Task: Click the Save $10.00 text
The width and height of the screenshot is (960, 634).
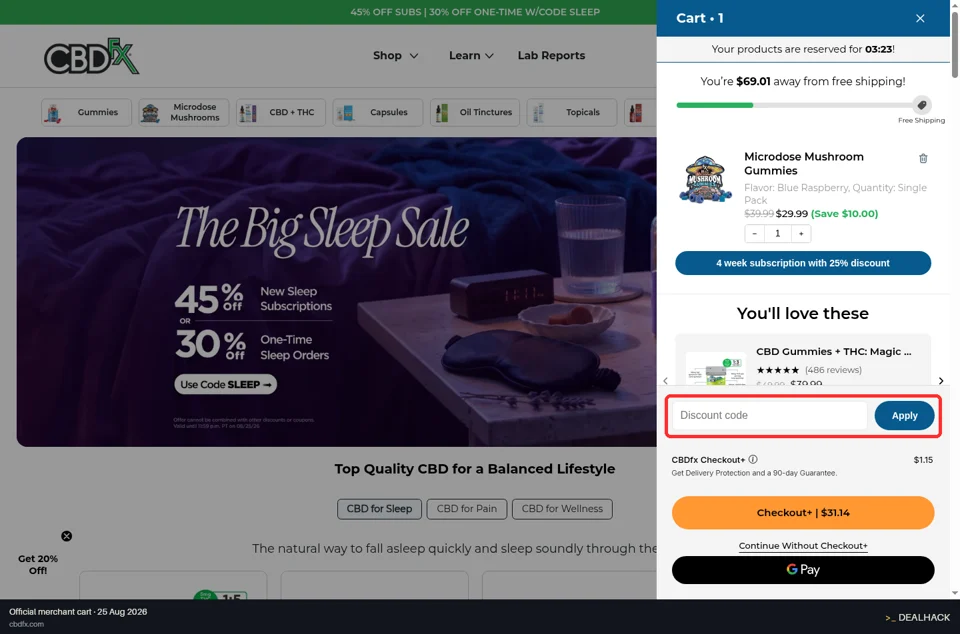Action: (x=844, y=214)
